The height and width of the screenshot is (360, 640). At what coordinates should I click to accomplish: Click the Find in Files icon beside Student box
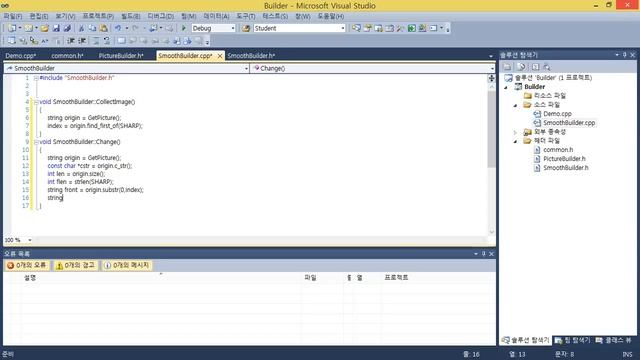click(246, 28)
